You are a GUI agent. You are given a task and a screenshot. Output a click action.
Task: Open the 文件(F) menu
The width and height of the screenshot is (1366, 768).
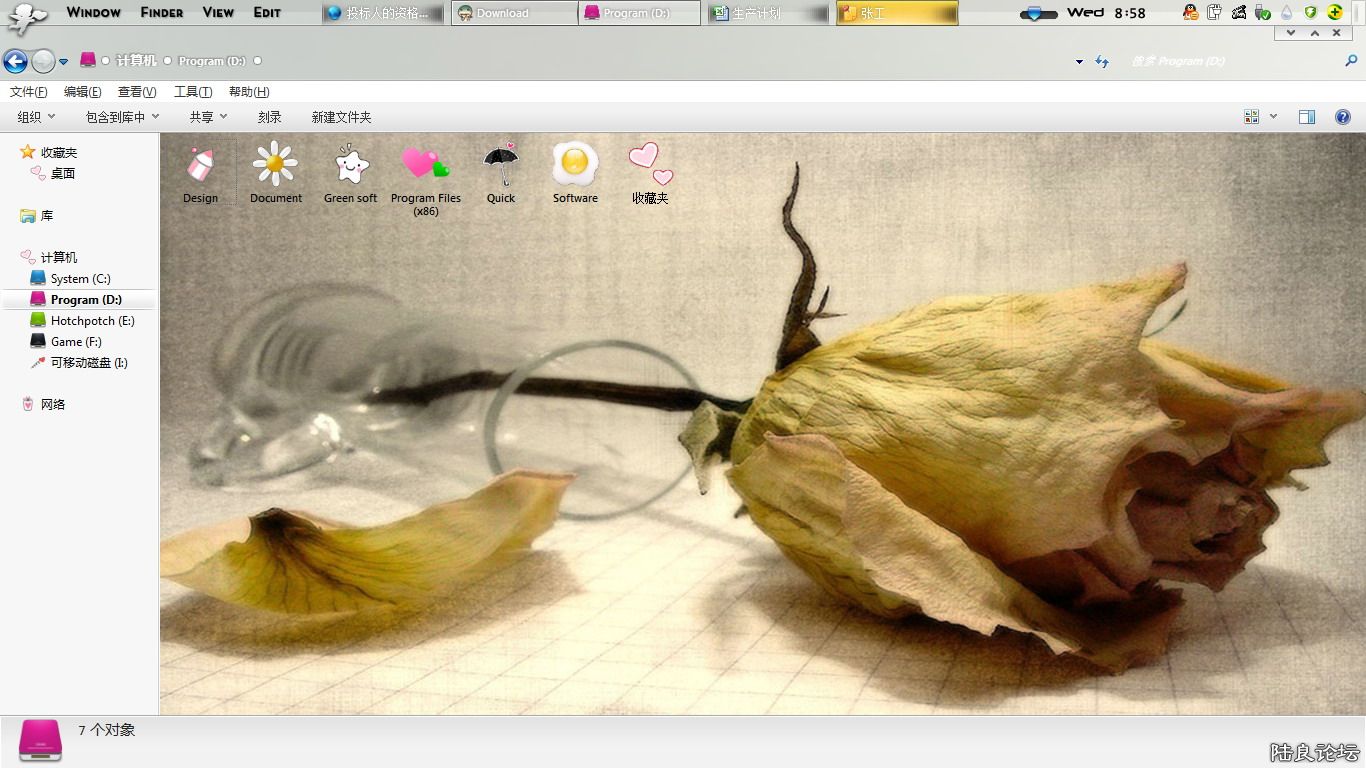pyautogui.click(x=28, y=92)
